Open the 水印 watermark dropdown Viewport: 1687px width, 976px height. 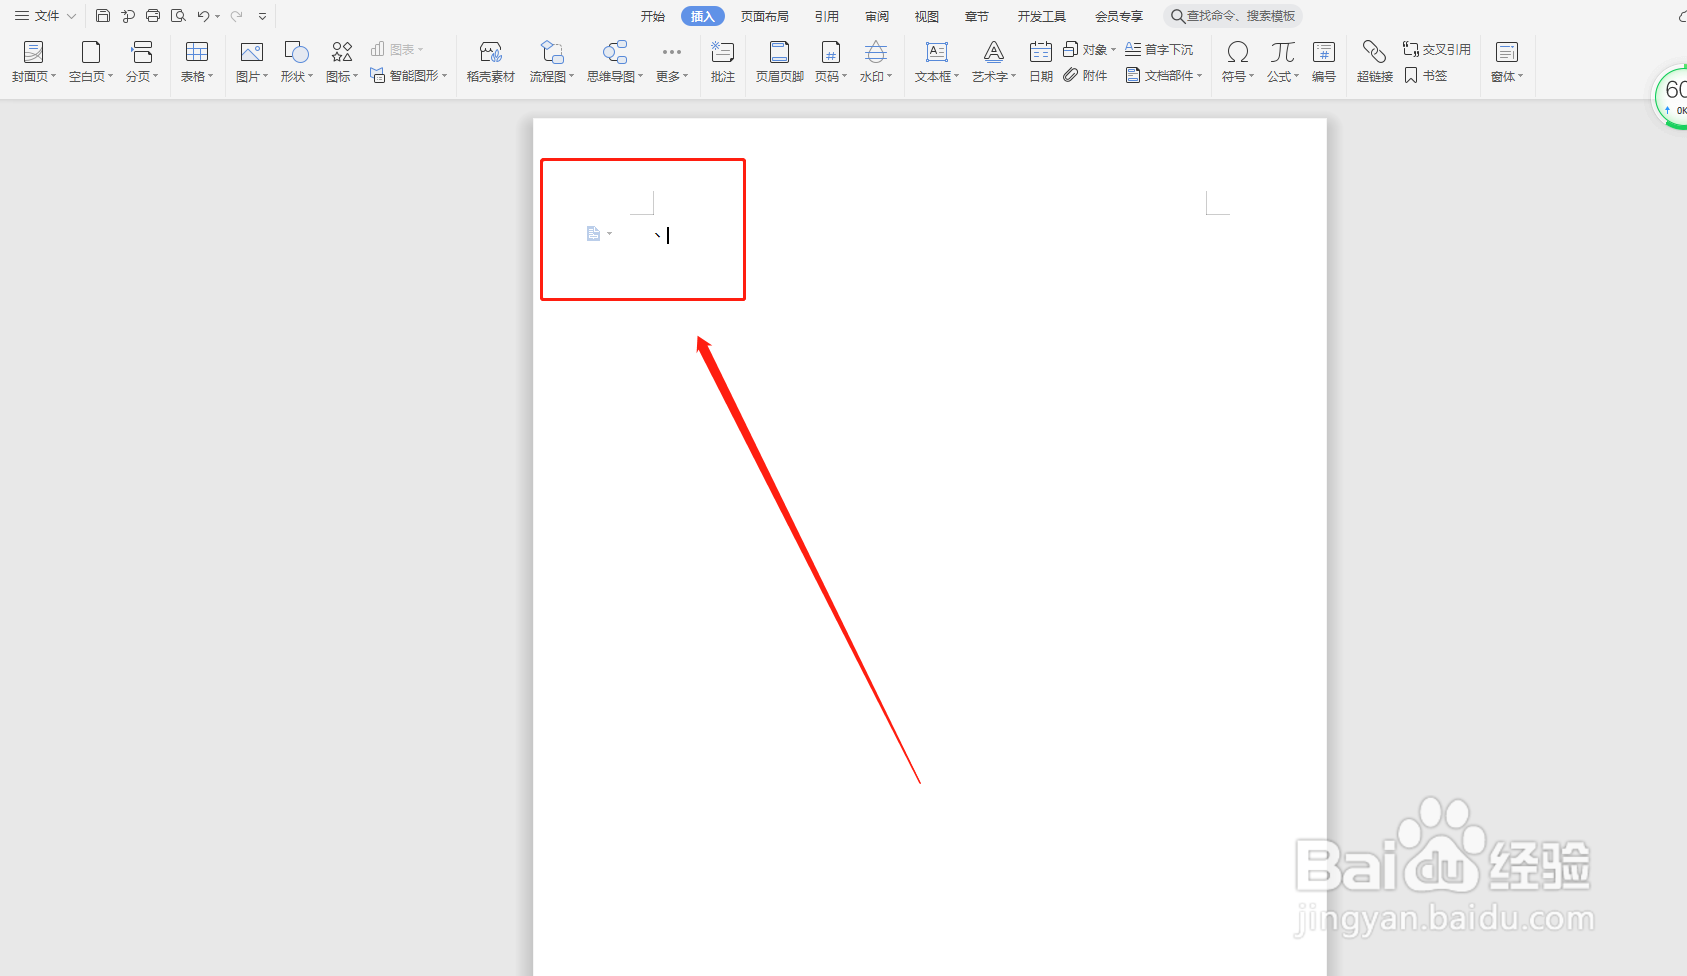point(876,62)
